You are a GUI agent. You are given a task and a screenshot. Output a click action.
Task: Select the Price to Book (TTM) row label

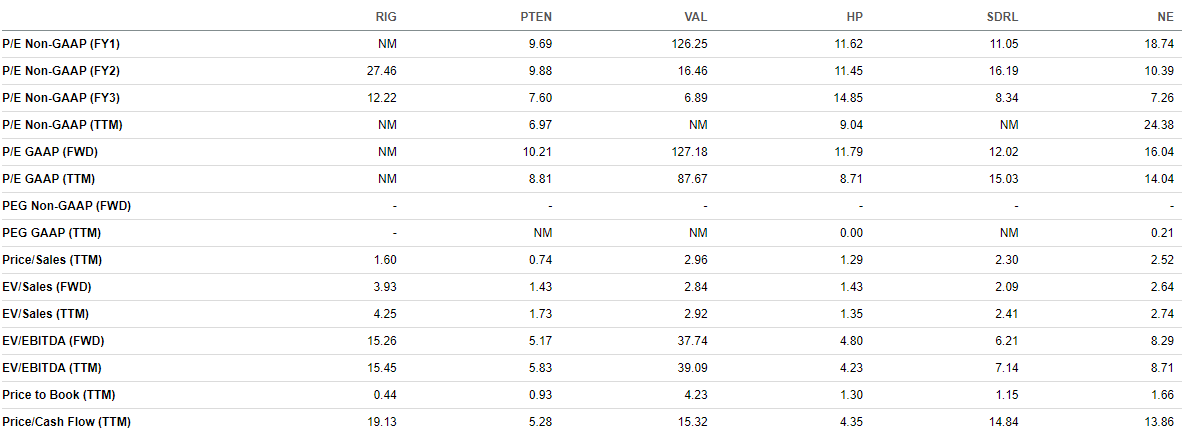57,395
